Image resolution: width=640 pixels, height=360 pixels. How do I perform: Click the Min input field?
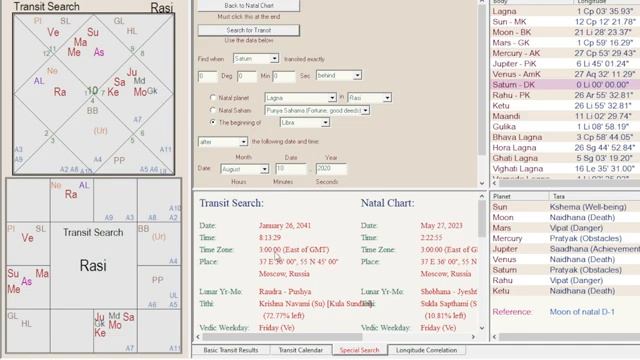[x=247, y=76]
